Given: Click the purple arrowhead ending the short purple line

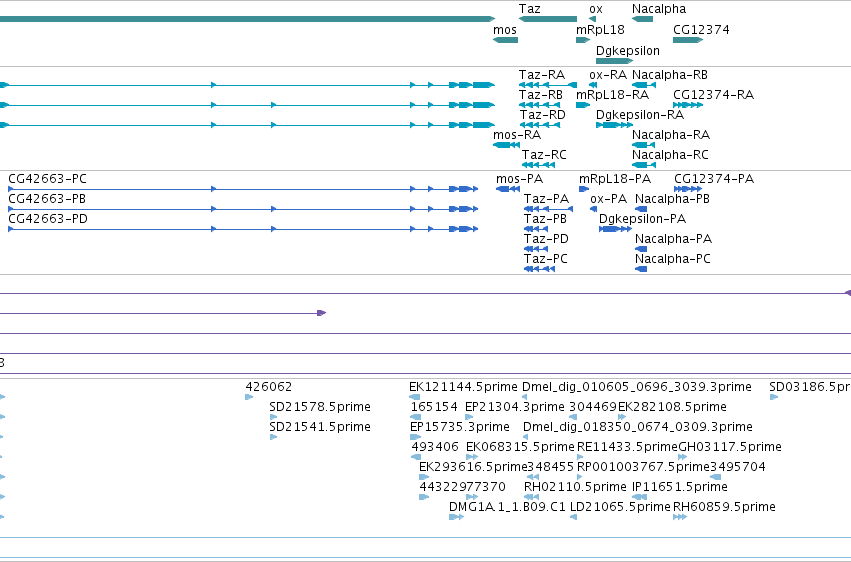Looking at the screenshot, I should pos(321,313).
